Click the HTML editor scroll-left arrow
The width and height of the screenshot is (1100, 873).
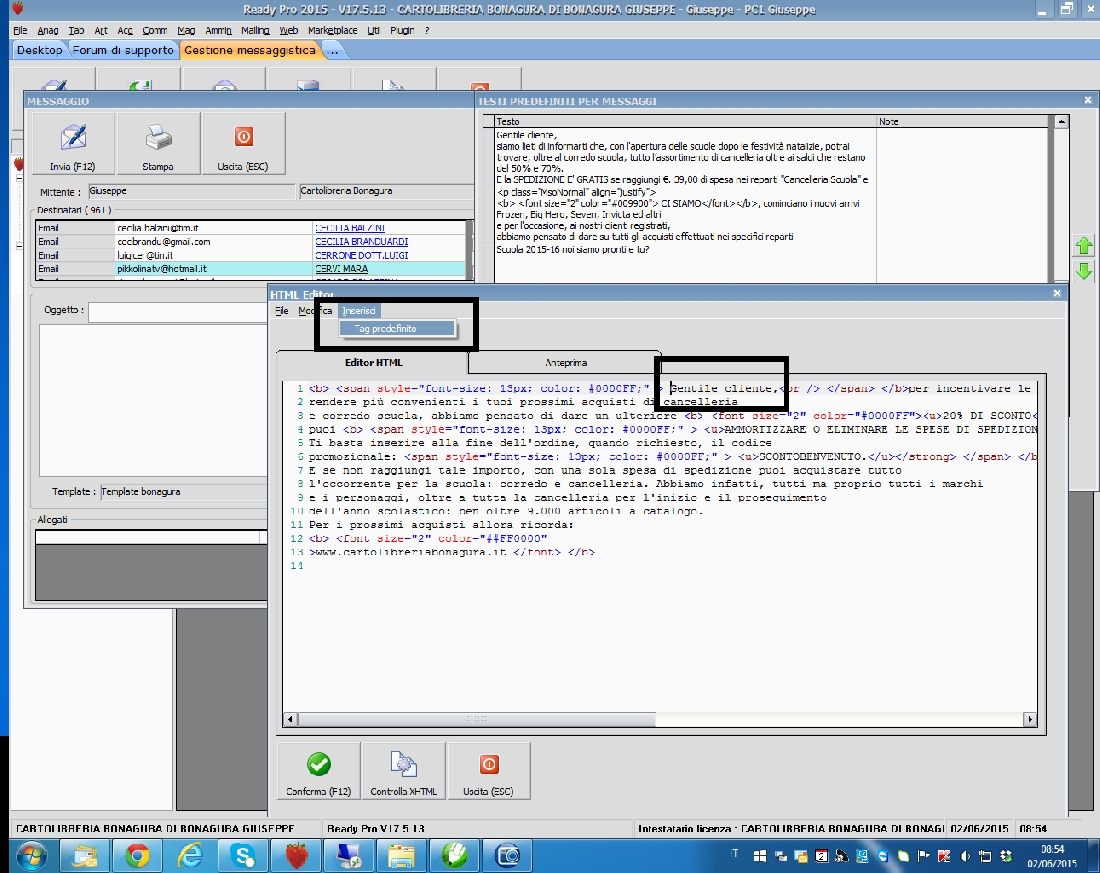click(x=290, y=719)
